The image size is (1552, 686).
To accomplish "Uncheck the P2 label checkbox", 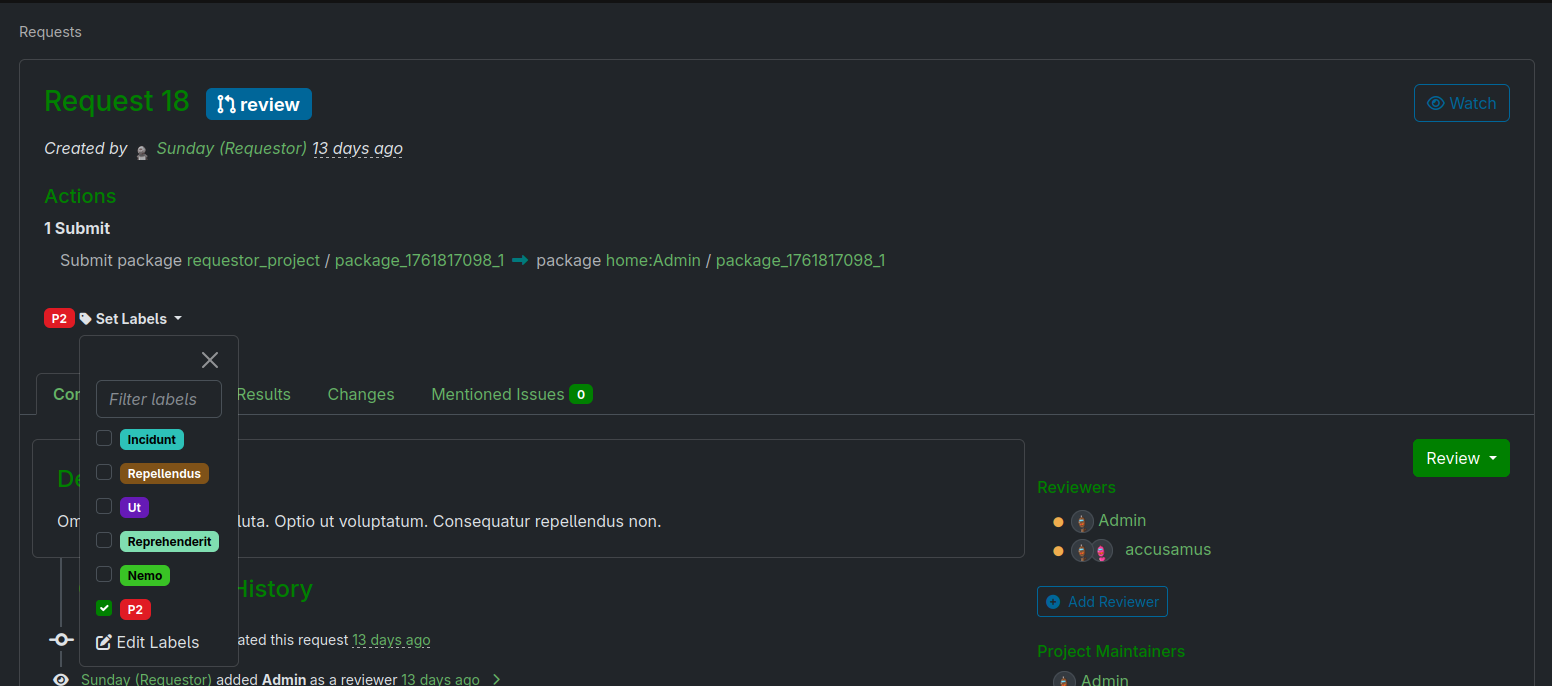I will 104,608.
